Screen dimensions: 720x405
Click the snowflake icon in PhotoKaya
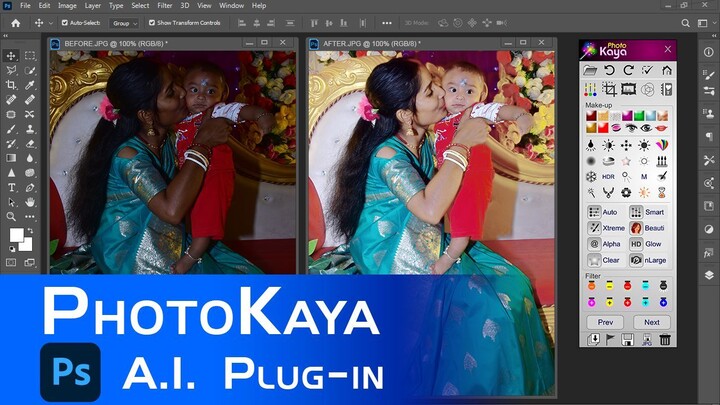[x=591, y=176]
